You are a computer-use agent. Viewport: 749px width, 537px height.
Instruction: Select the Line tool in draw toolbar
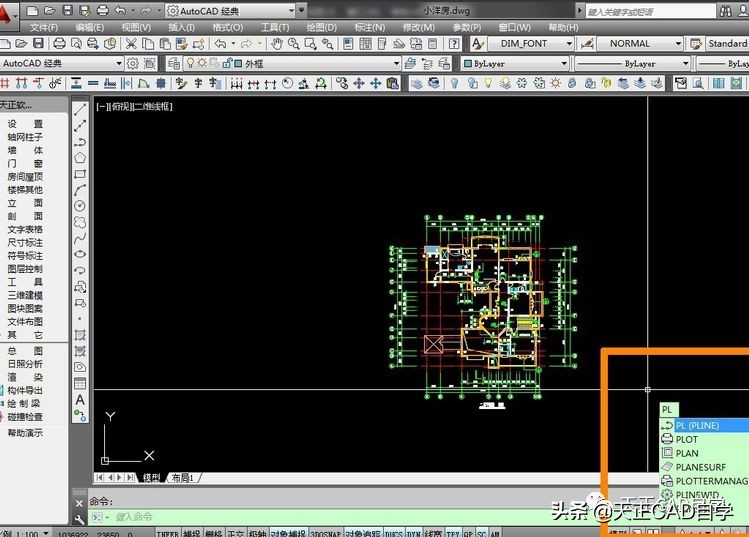80,109
